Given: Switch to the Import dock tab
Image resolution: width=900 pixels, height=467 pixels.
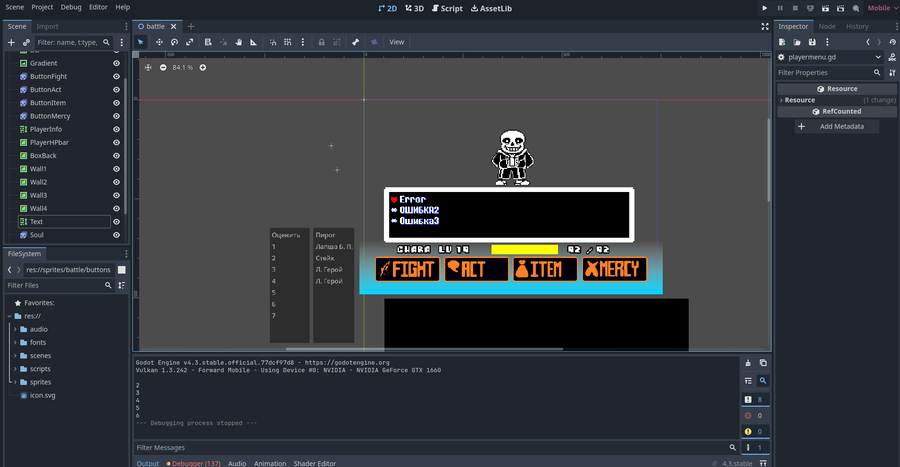Looking at the screenshot, I should coord(47,26).
